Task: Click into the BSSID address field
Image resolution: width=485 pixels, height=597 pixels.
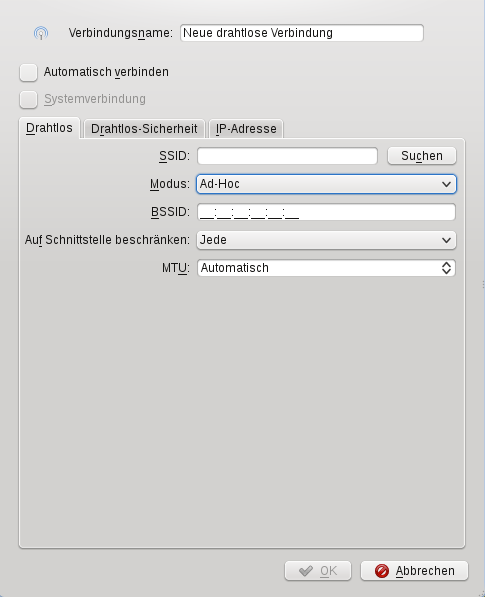Action: point(326,212)
